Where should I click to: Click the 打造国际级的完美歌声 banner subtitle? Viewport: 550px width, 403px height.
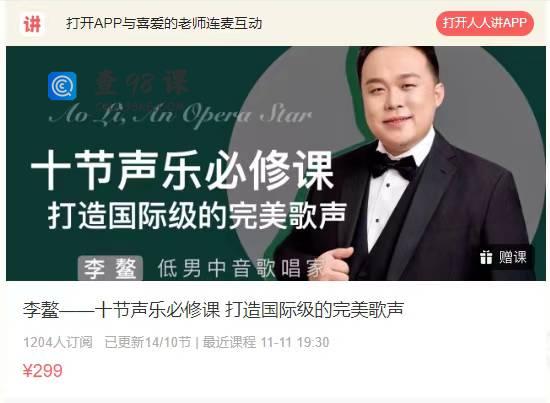click(197, 215)
